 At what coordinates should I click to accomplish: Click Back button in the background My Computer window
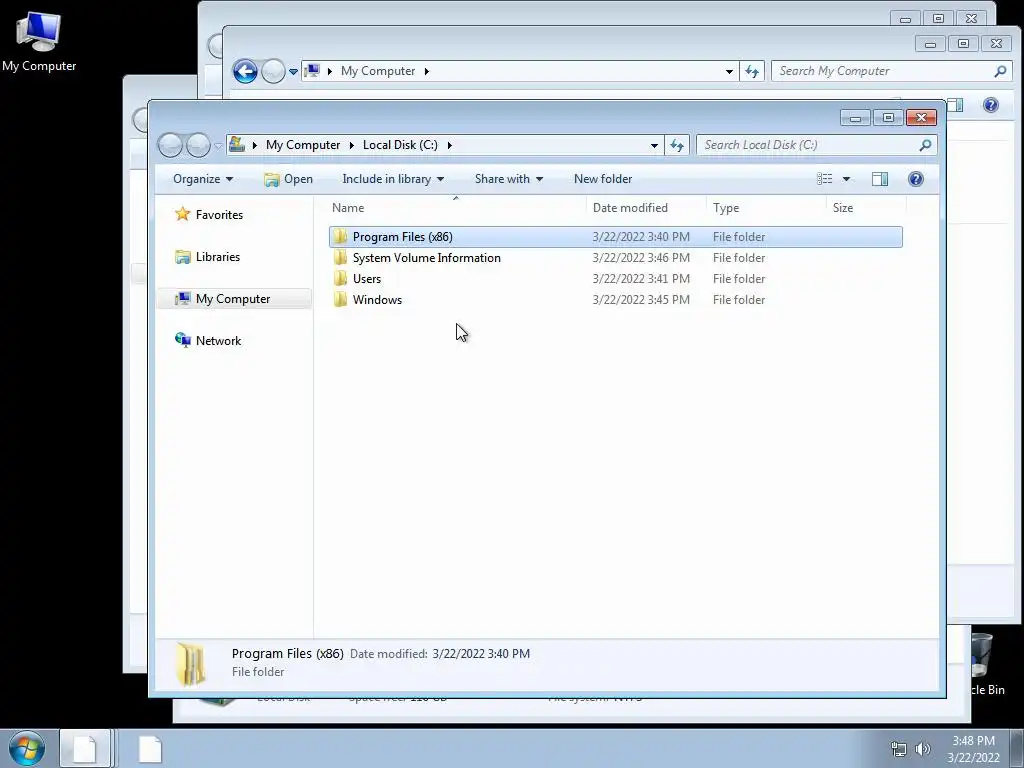(245, 71)
